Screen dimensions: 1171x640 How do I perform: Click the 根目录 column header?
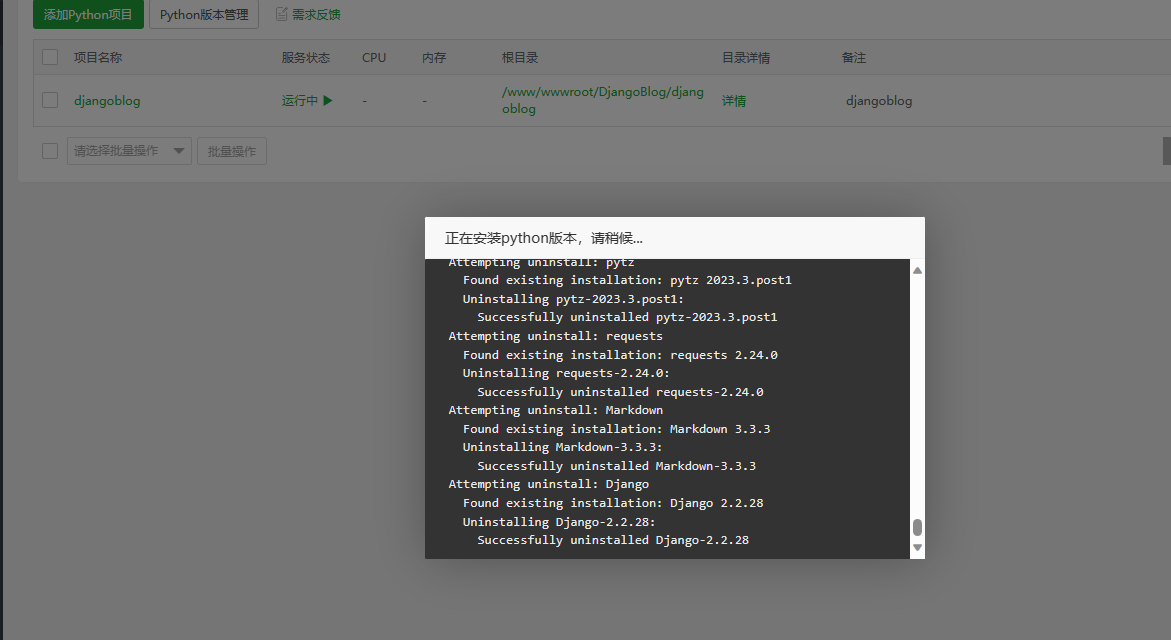click(520, 58)
